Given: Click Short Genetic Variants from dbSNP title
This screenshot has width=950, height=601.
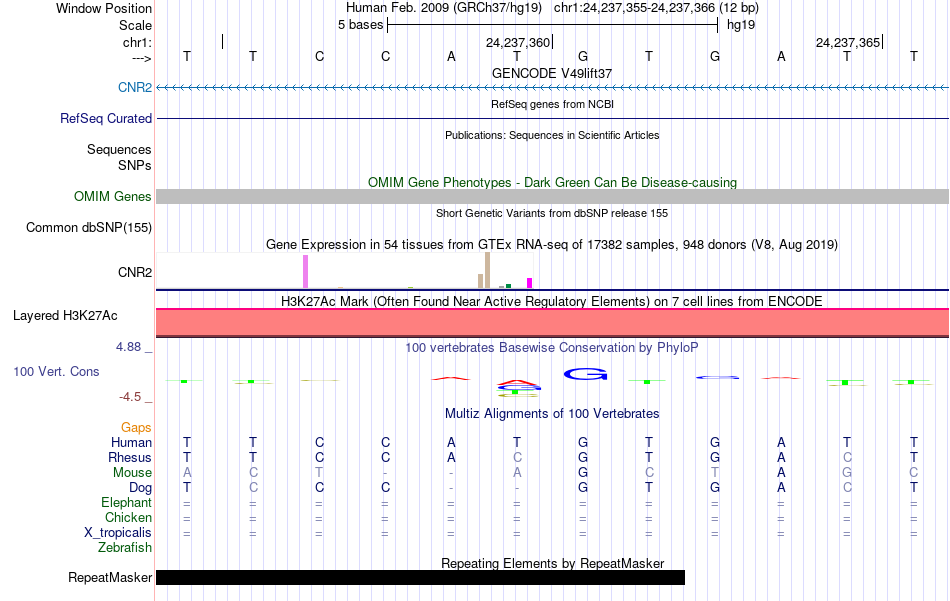Looking at the screenshot, I should [x=552, y=213].
